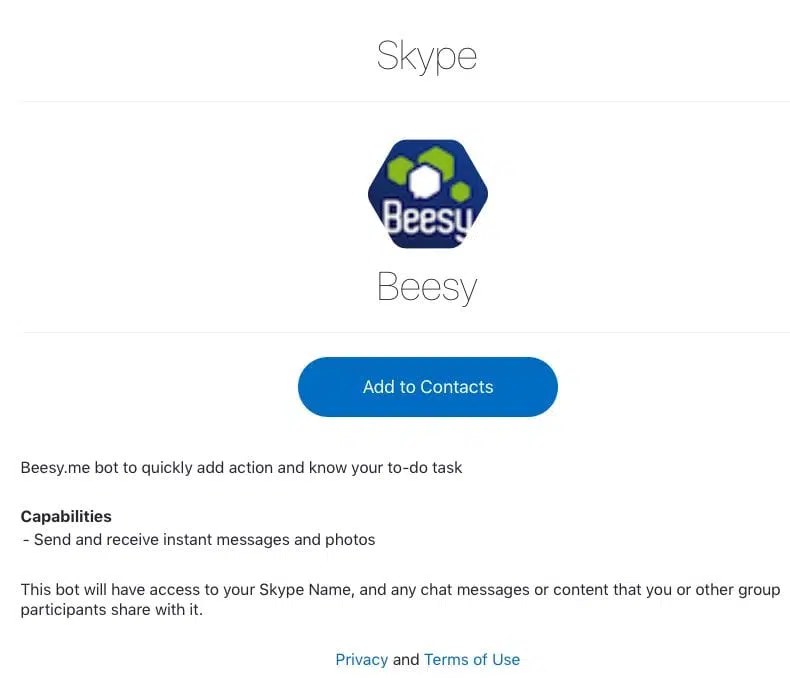Click the Beesy bot name under logo

pos(427,287)
